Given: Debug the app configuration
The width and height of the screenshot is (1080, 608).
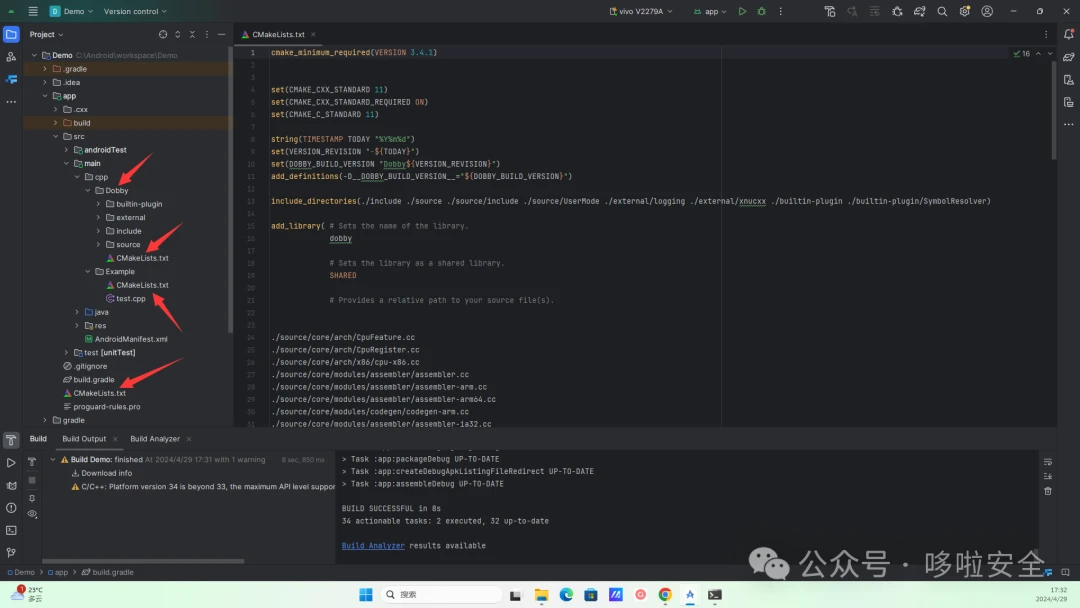Looking at the screenshot, I should click(x=761, y=12).
